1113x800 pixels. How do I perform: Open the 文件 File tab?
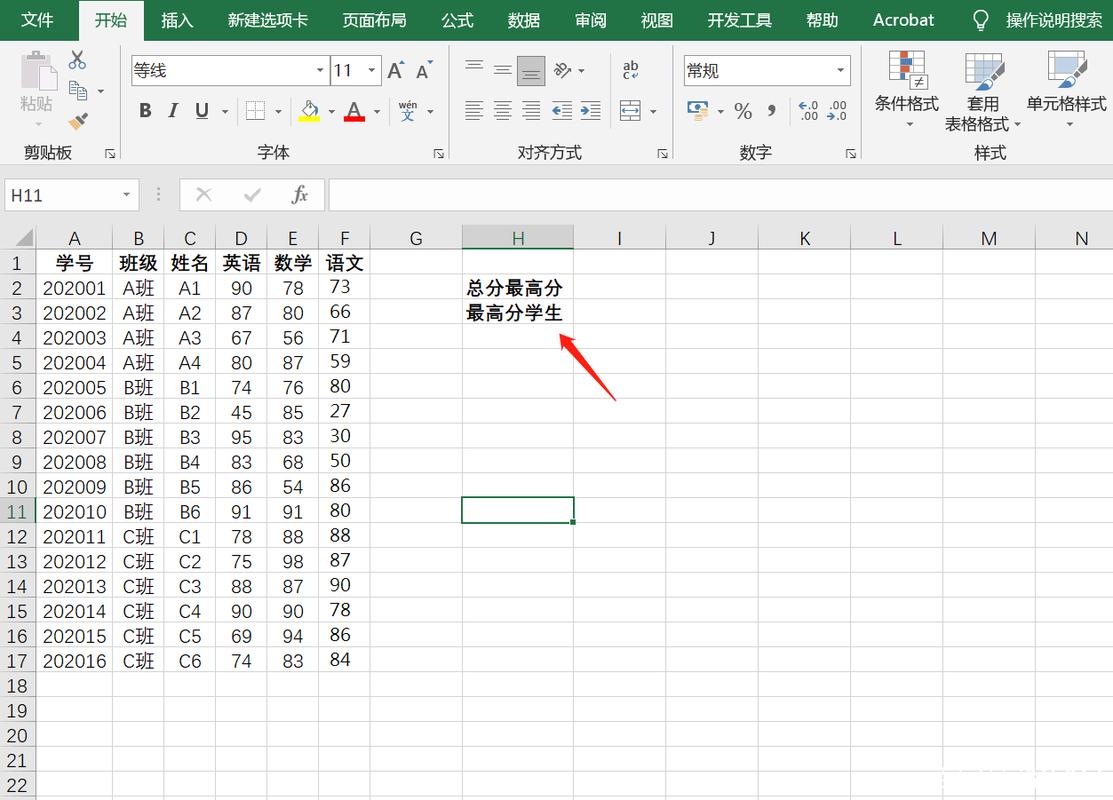pos(37,20)
